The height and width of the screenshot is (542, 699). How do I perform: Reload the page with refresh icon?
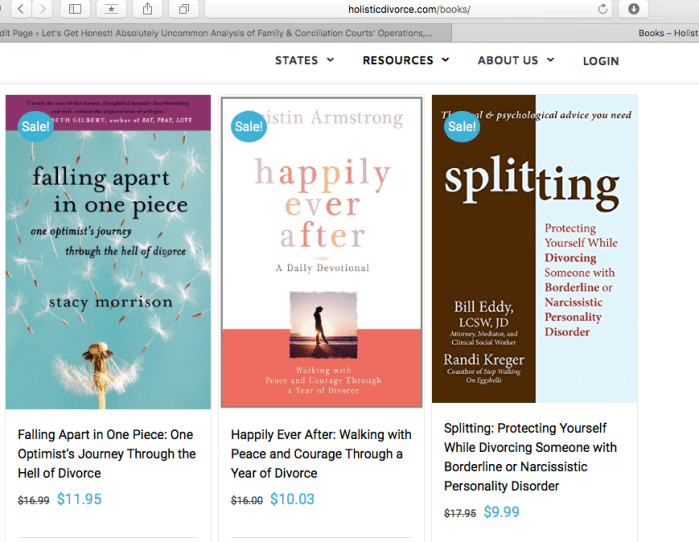[603, 9]
